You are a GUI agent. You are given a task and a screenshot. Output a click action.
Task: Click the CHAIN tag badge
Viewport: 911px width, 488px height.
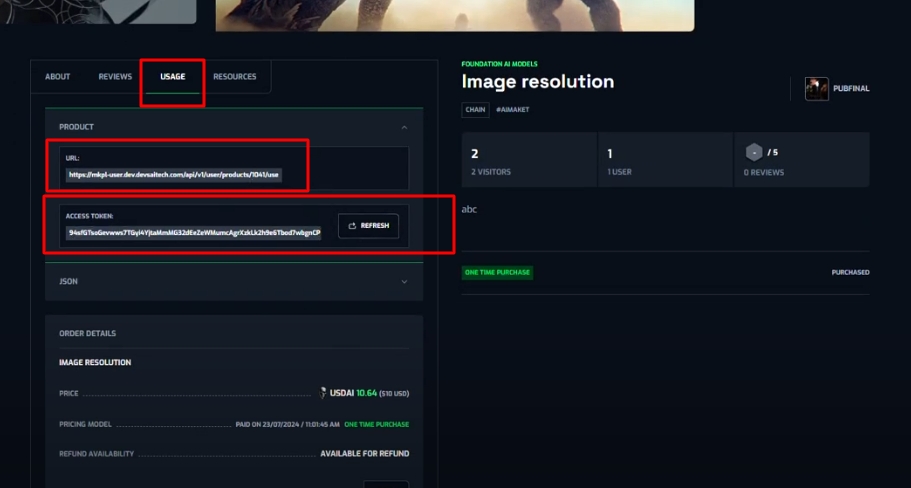475,109
